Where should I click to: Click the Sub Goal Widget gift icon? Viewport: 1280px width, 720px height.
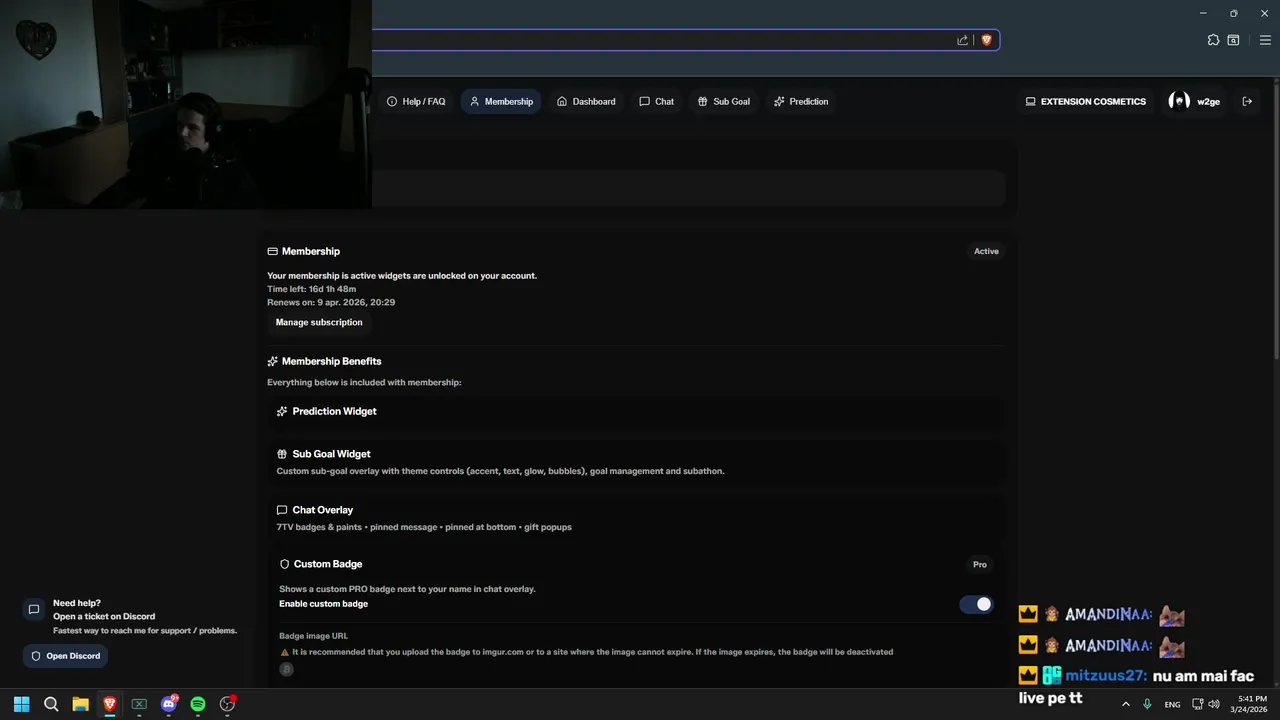[x=282, y=454]
